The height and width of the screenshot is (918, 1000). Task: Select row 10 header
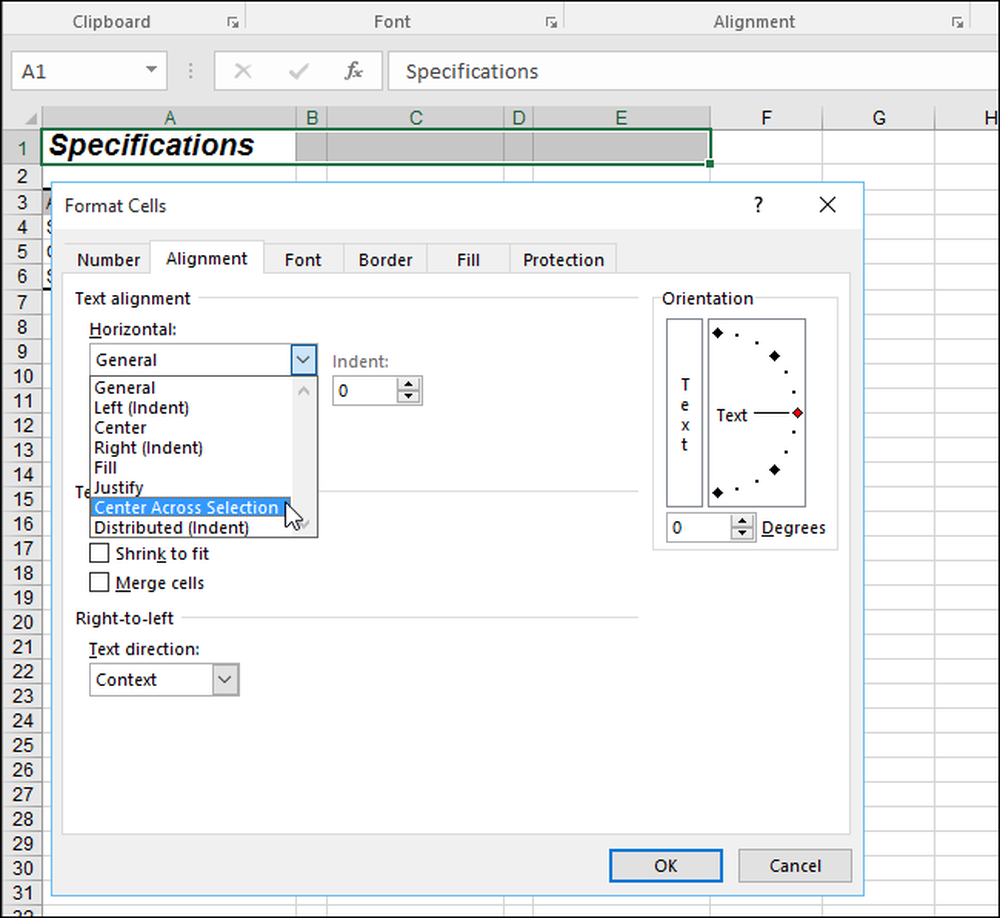point(23,376)
